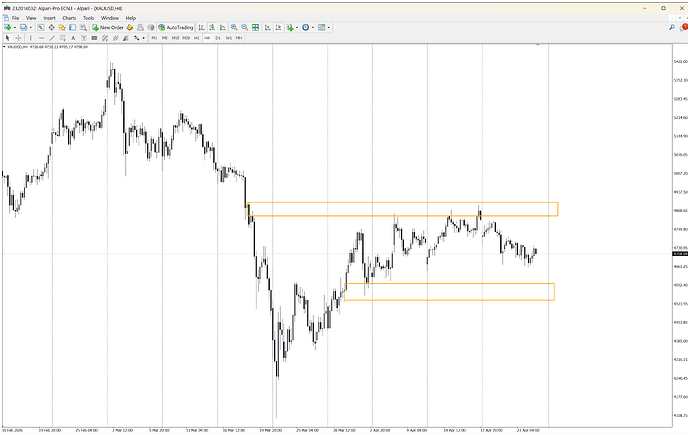Open the Help menu
690x435 pixels.
coord(131,18)
